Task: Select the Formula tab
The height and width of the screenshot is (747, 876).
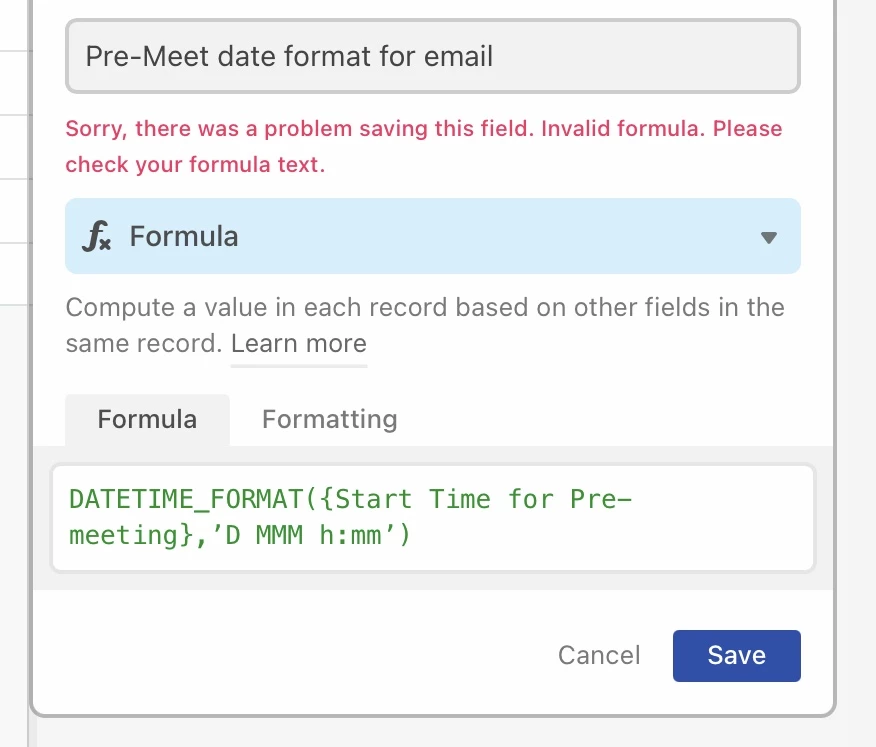Action: (147, 420)
